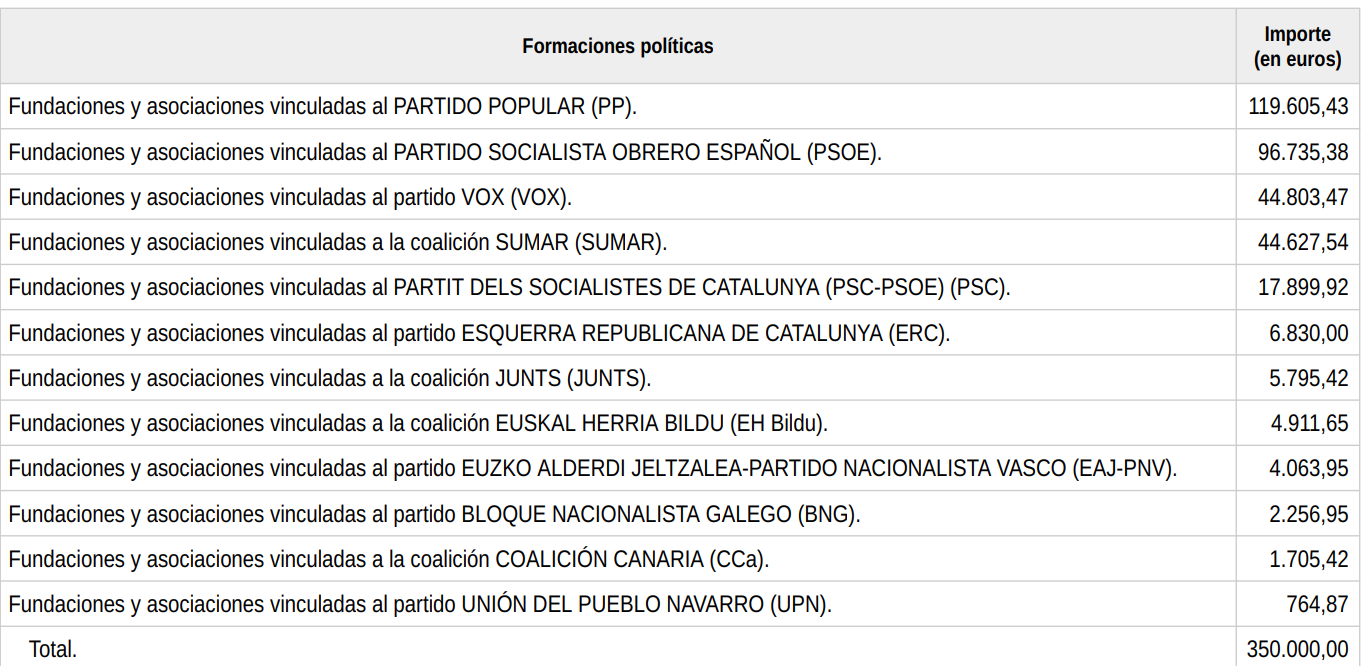Click the 350.000,00 total amount
Viewport: 1370px width, 666px height.
point(1298,649)
